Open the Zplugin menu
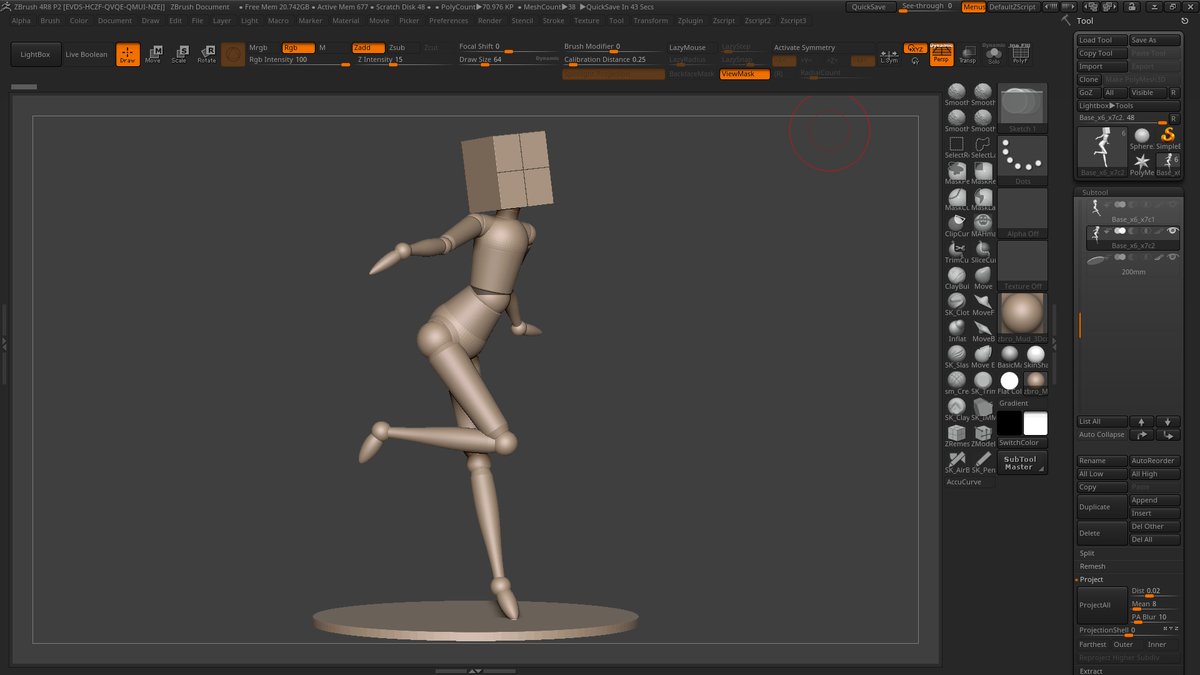 (689, 20)
